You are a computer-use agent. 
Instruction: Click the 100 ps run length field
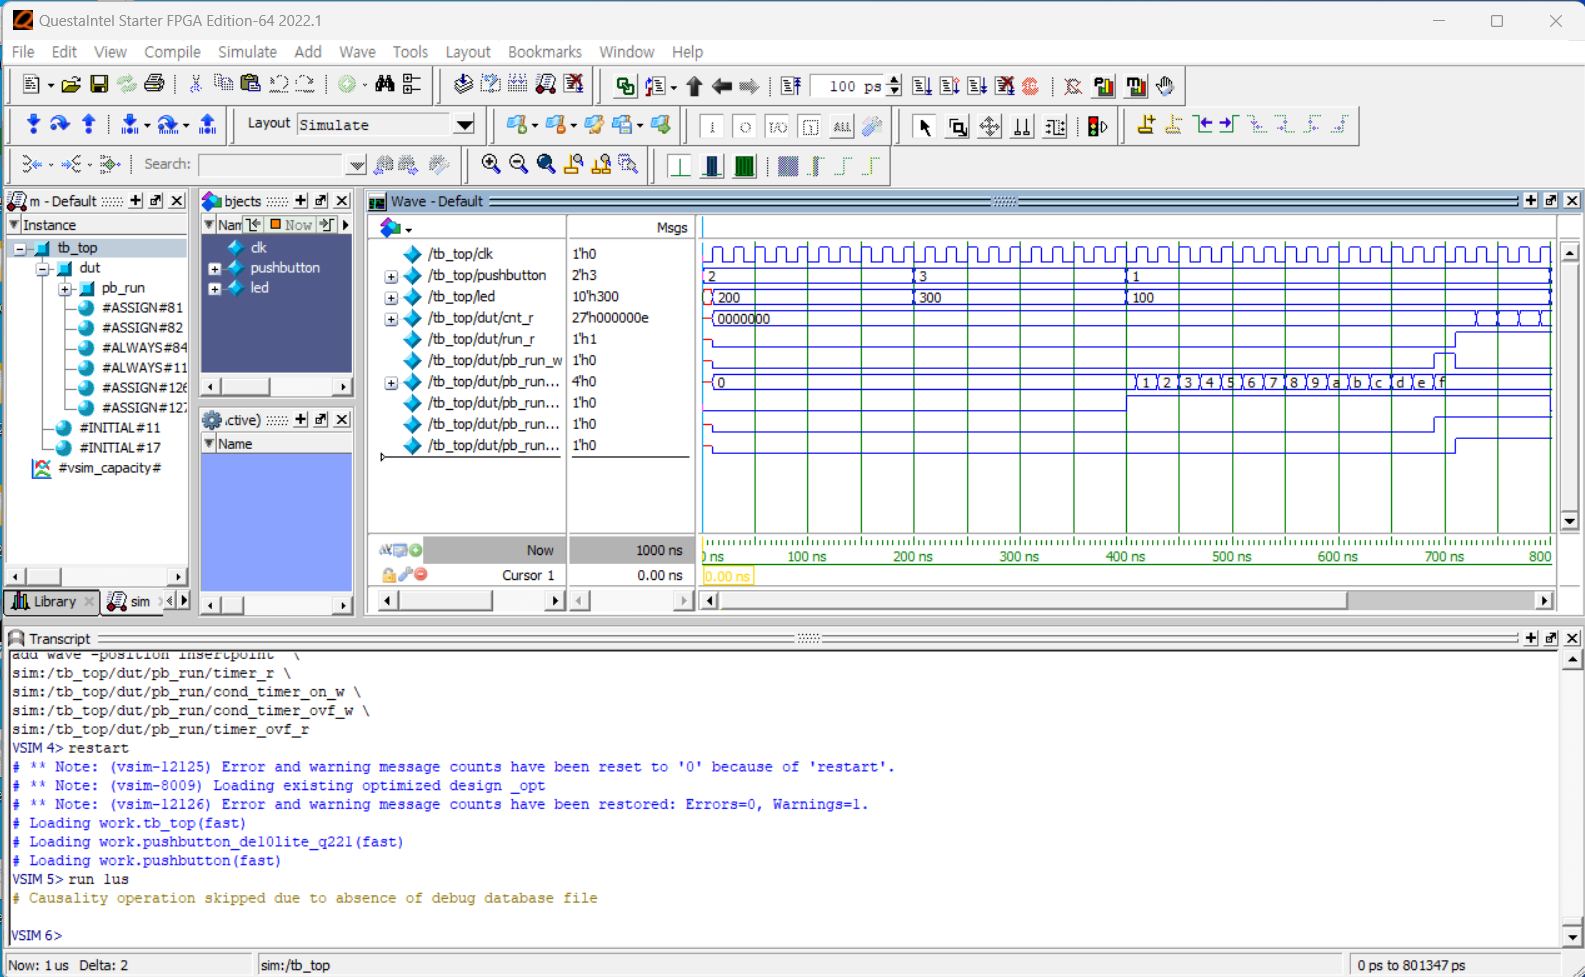848,86
